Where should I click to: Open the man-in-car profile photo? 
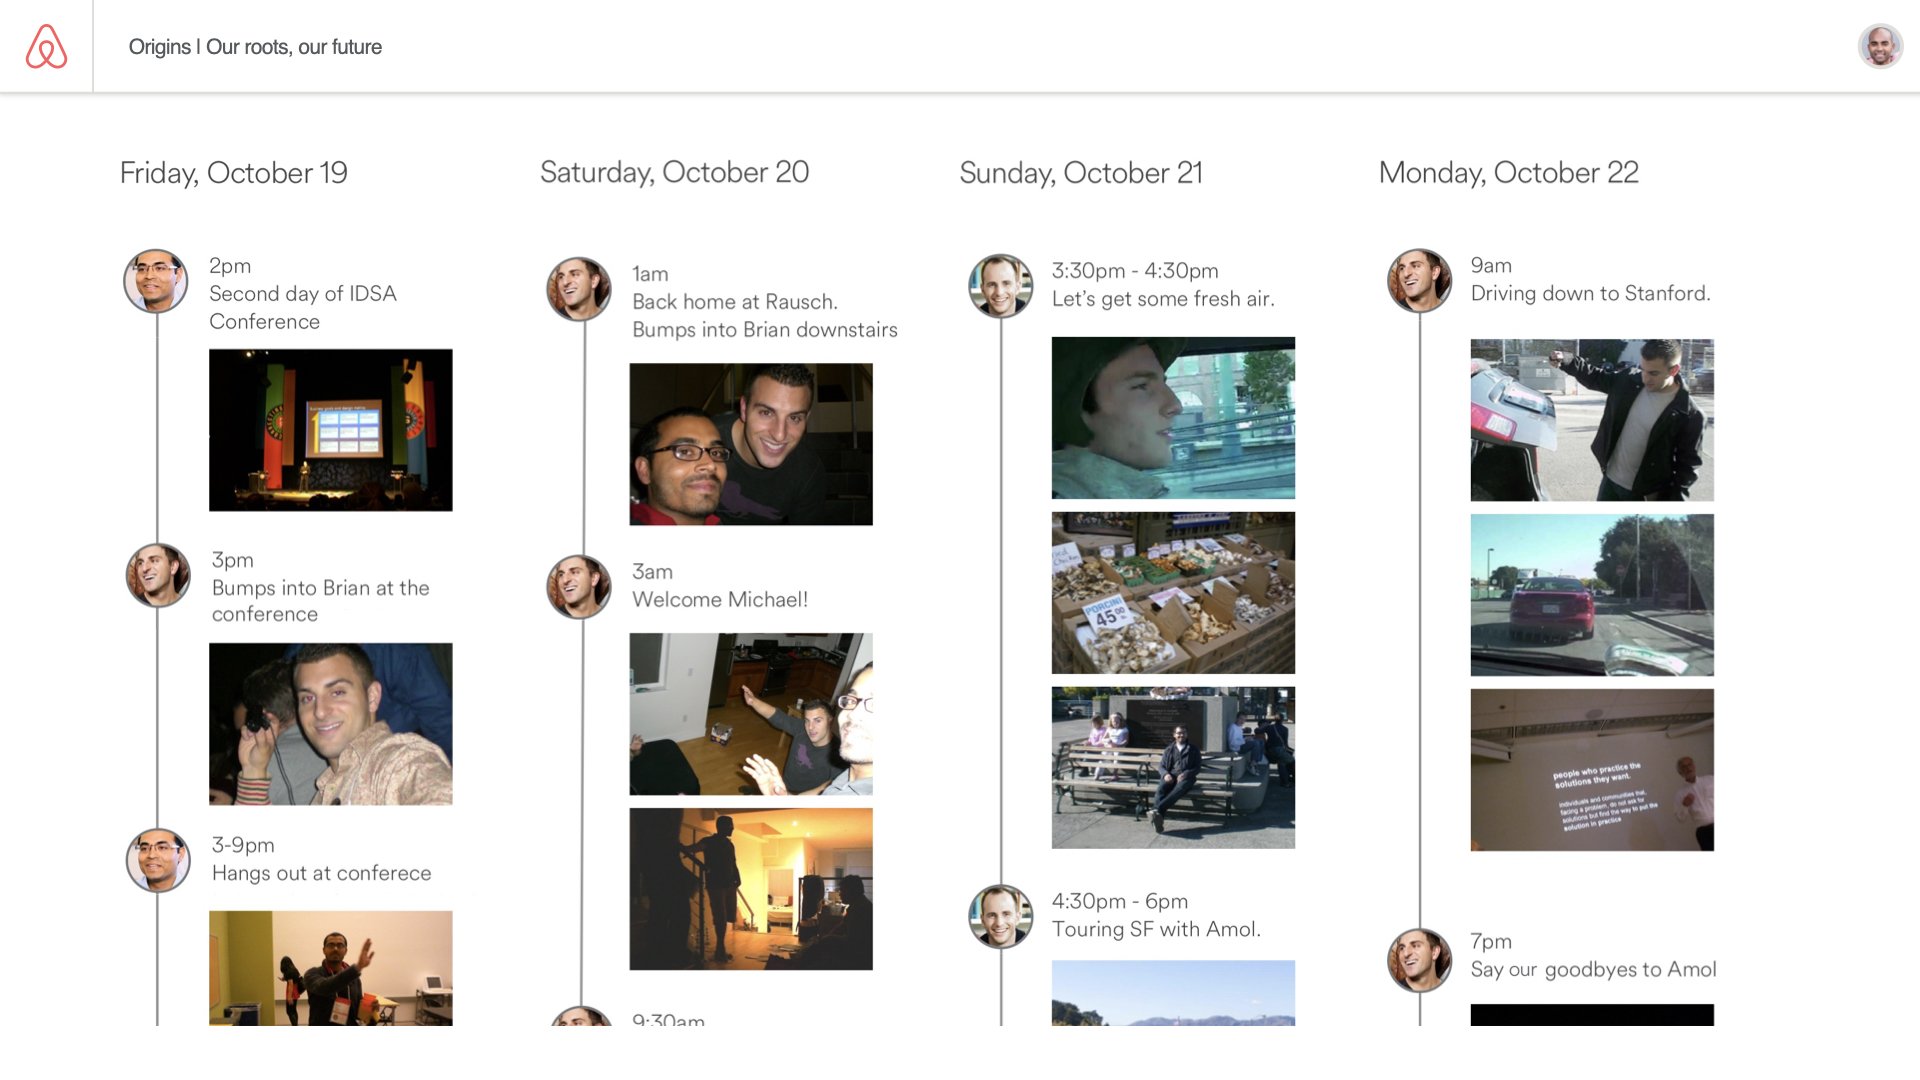point(1173,418)
